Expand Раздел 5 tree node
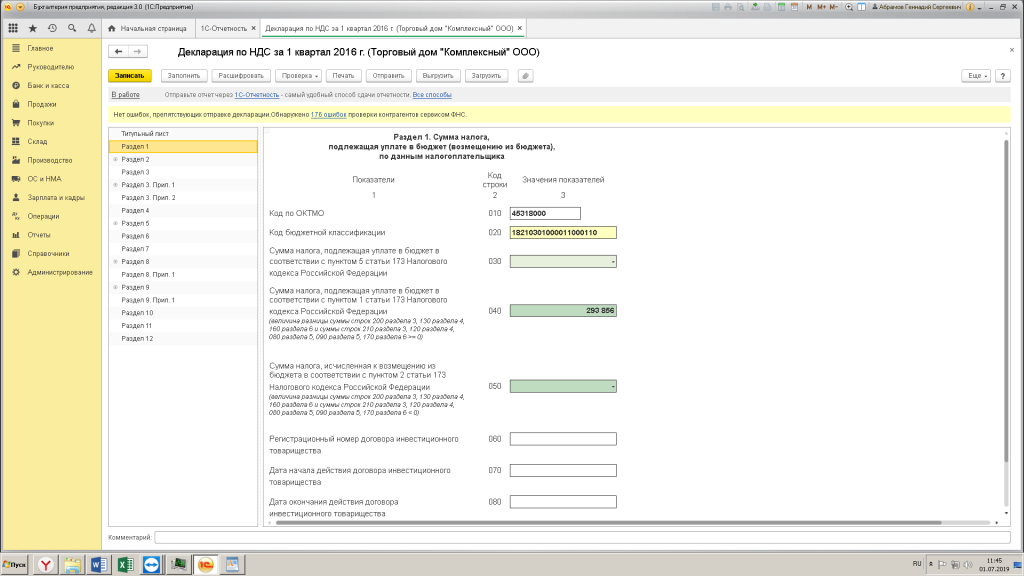Image resolution: width=1024 pixels, height=576 pixels. pyautogui.click(x=116, y=223)
